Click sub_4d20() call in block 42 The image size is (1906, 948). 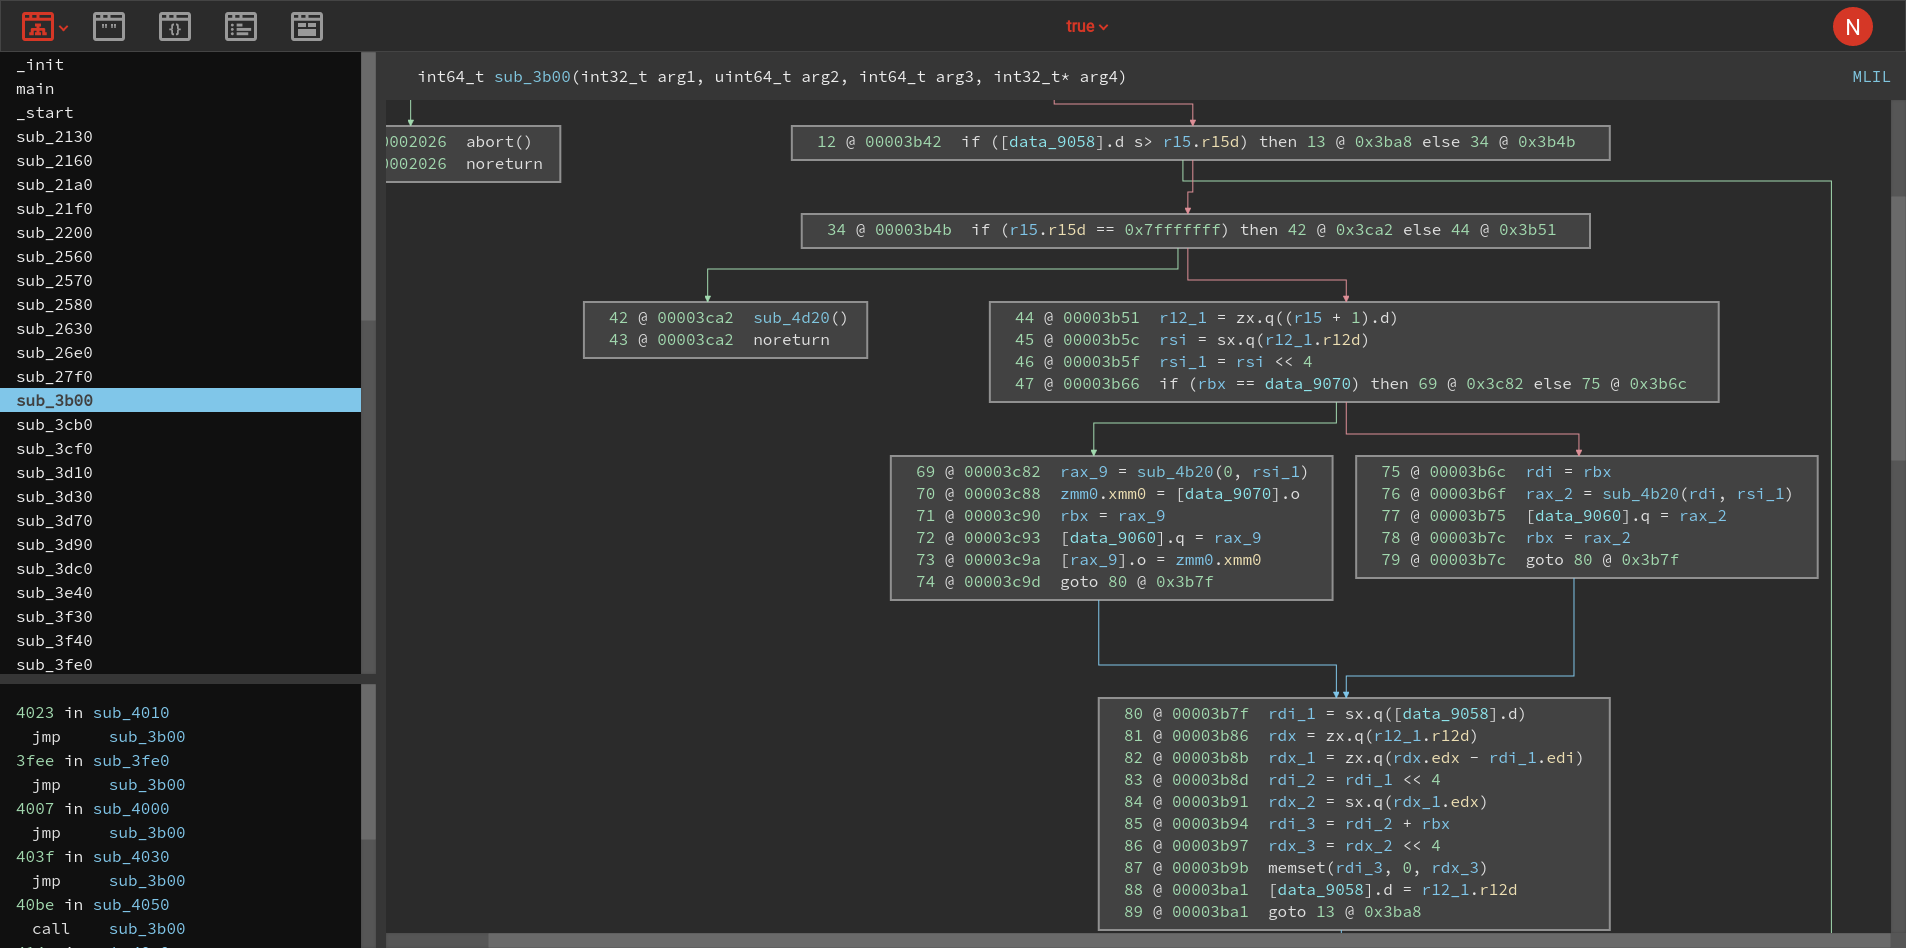point(800,318)
